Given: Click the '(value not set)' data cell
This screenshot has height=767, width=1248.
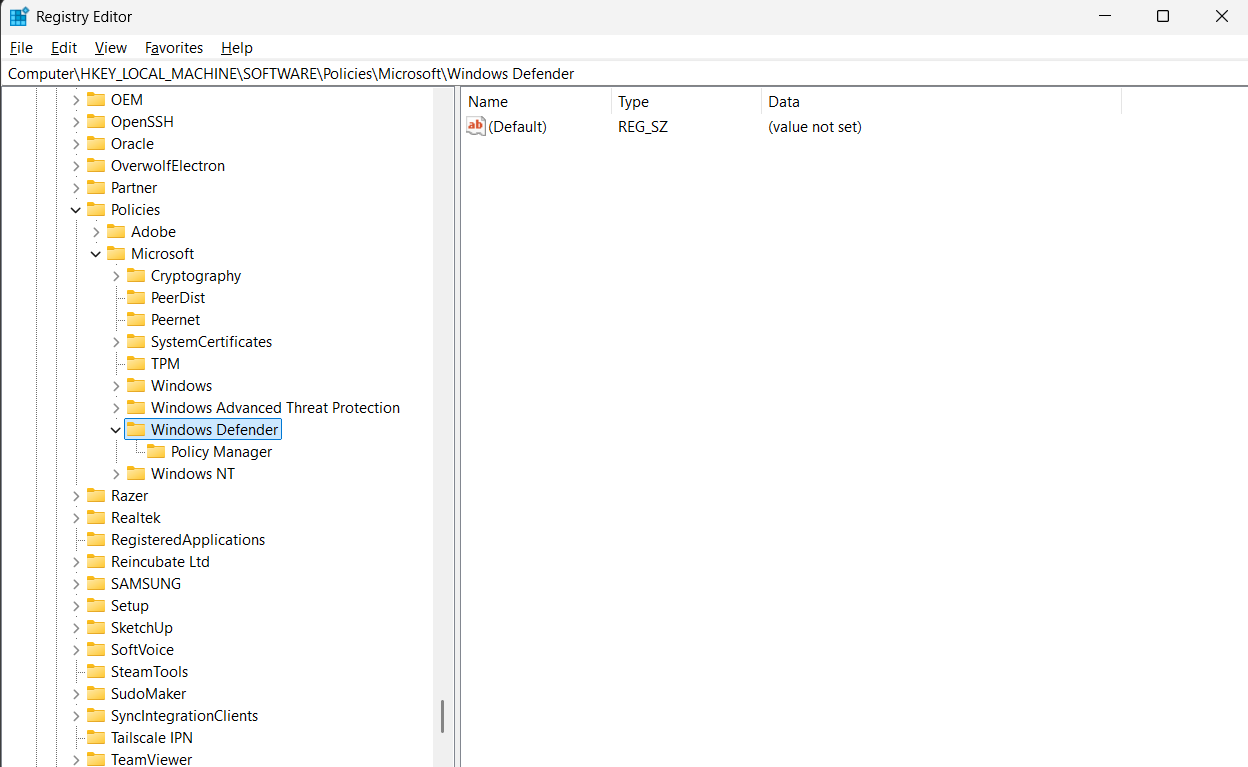Looking at the screenshot, I should [815, 127].
